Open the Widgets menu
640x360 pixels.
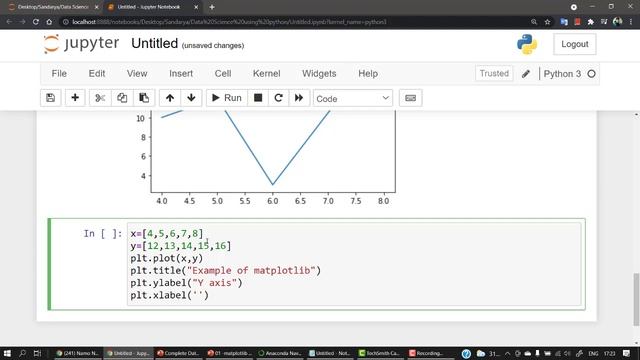319,73
